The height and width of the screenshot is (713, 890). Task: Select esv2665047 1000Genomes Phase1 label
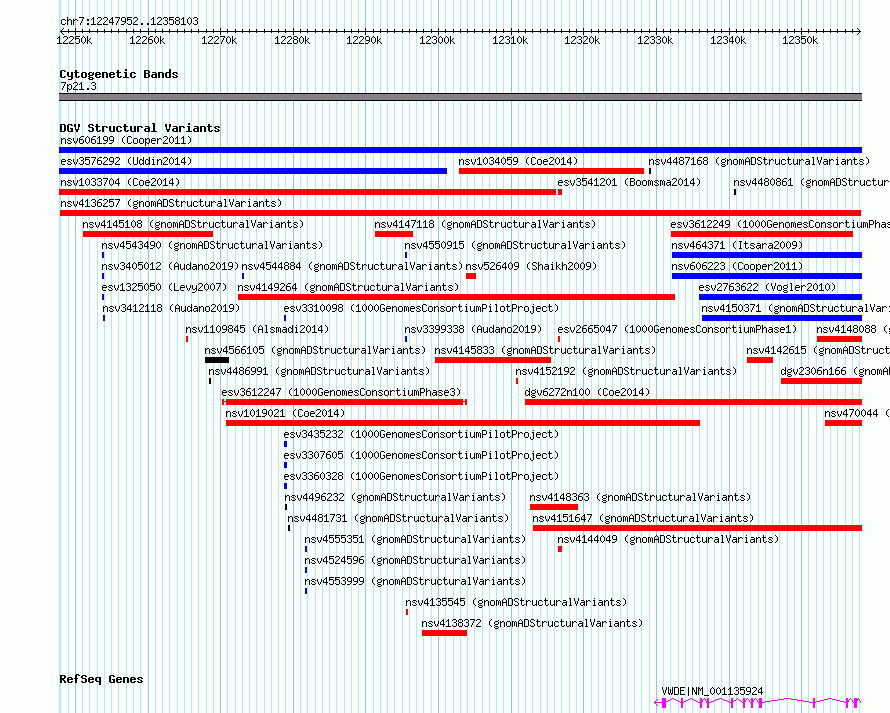click(677, 329)
